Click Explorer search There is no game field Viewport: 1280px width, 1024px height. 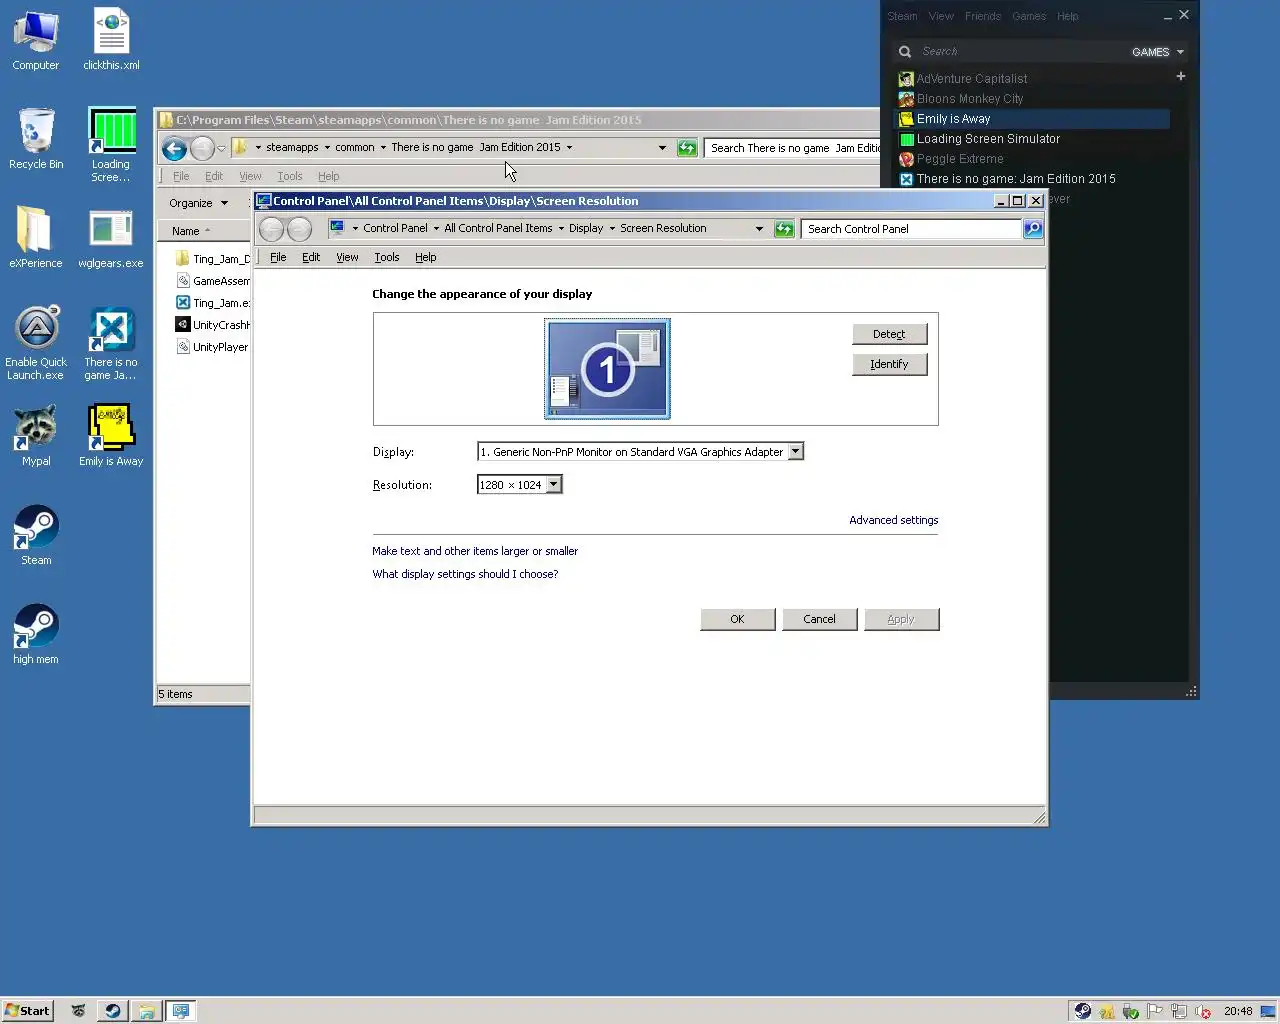[792, 148]
